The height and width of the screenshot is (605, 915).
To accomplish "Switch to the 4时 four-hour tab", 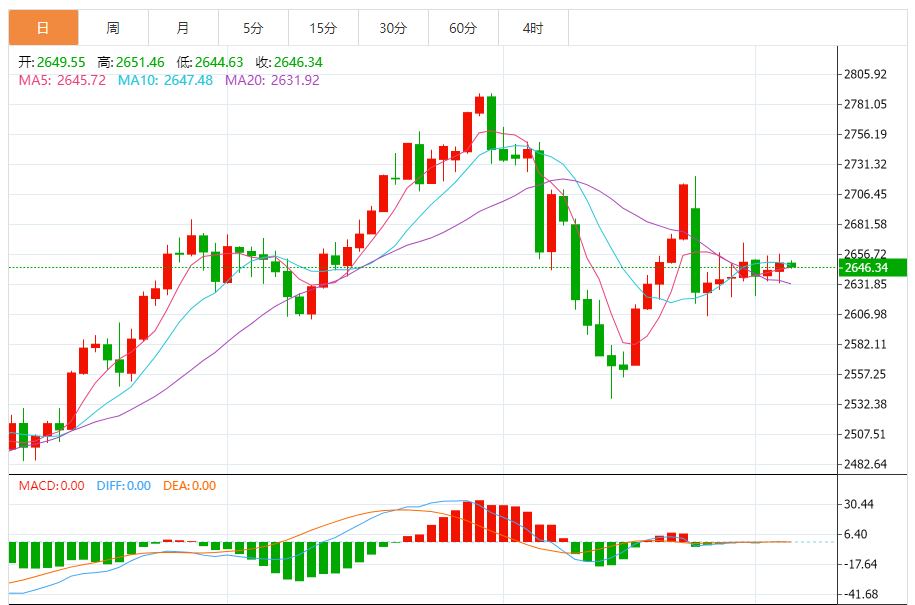I will (x=533, y=27).
